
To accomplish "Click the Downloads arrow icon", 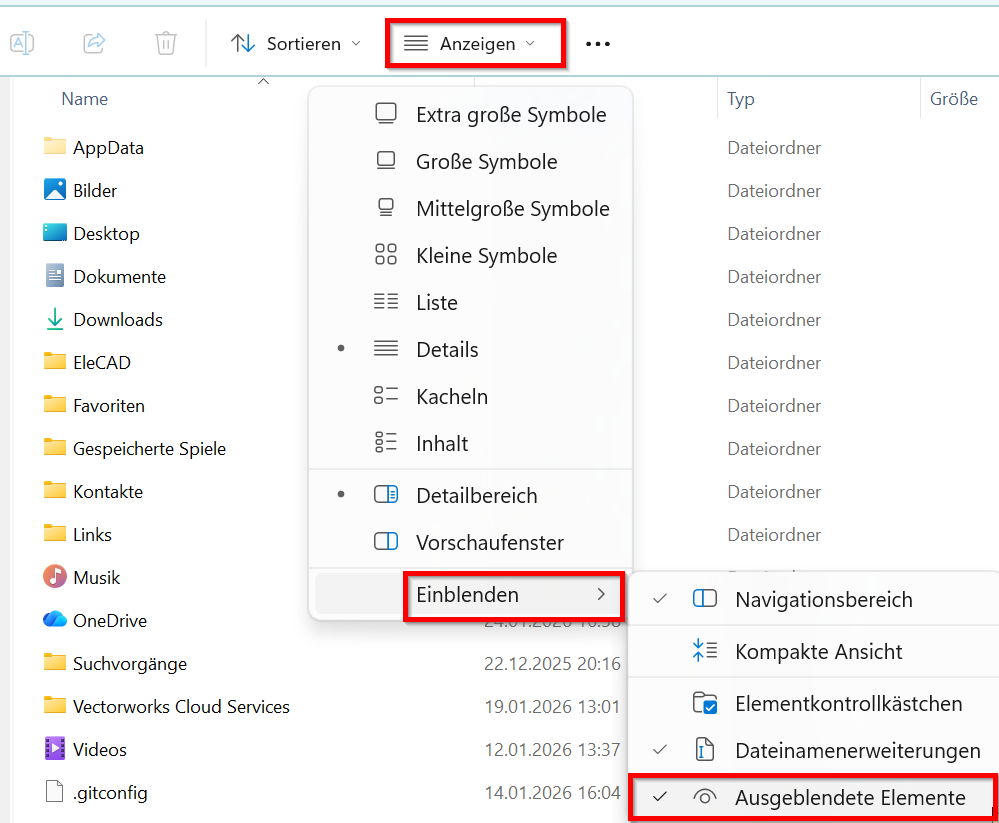I will (55, 320).
